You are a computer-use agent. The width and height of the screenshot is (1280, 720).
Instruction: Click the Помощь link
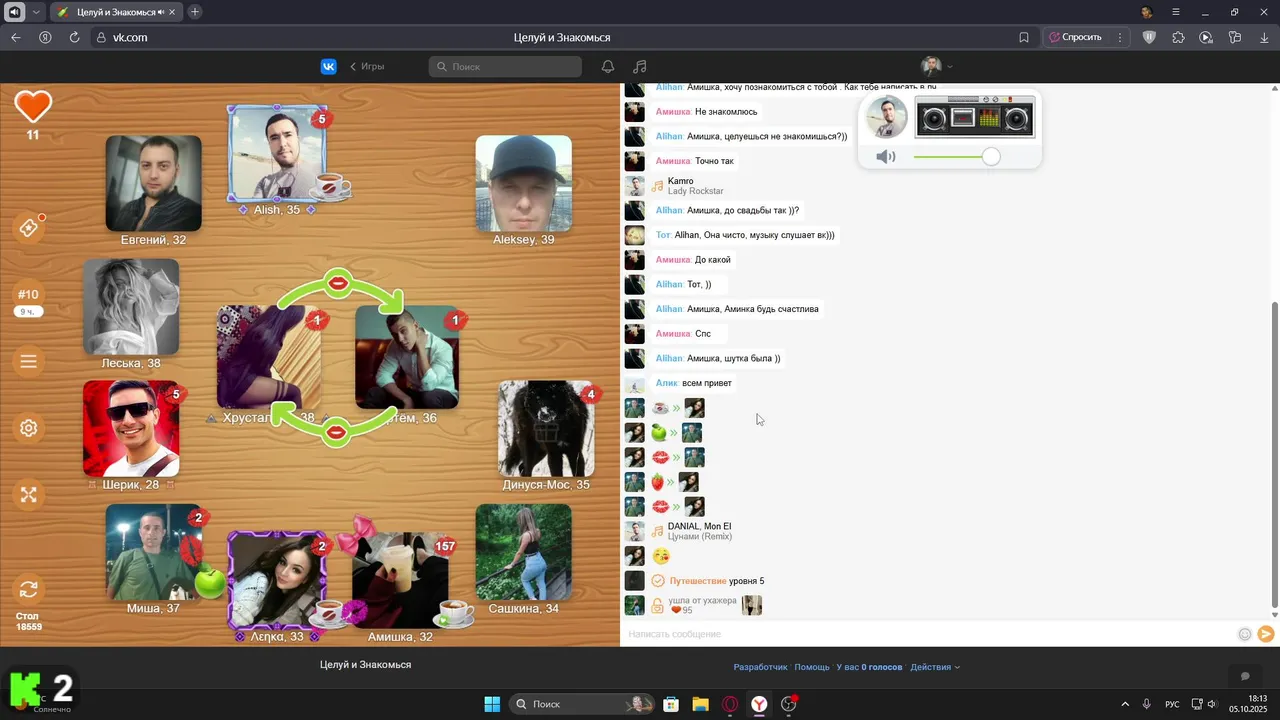pos(812,667)
